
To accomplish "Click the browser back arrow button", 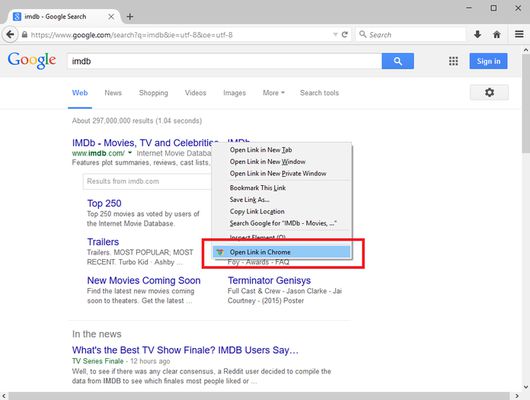I will coord(10,34).
